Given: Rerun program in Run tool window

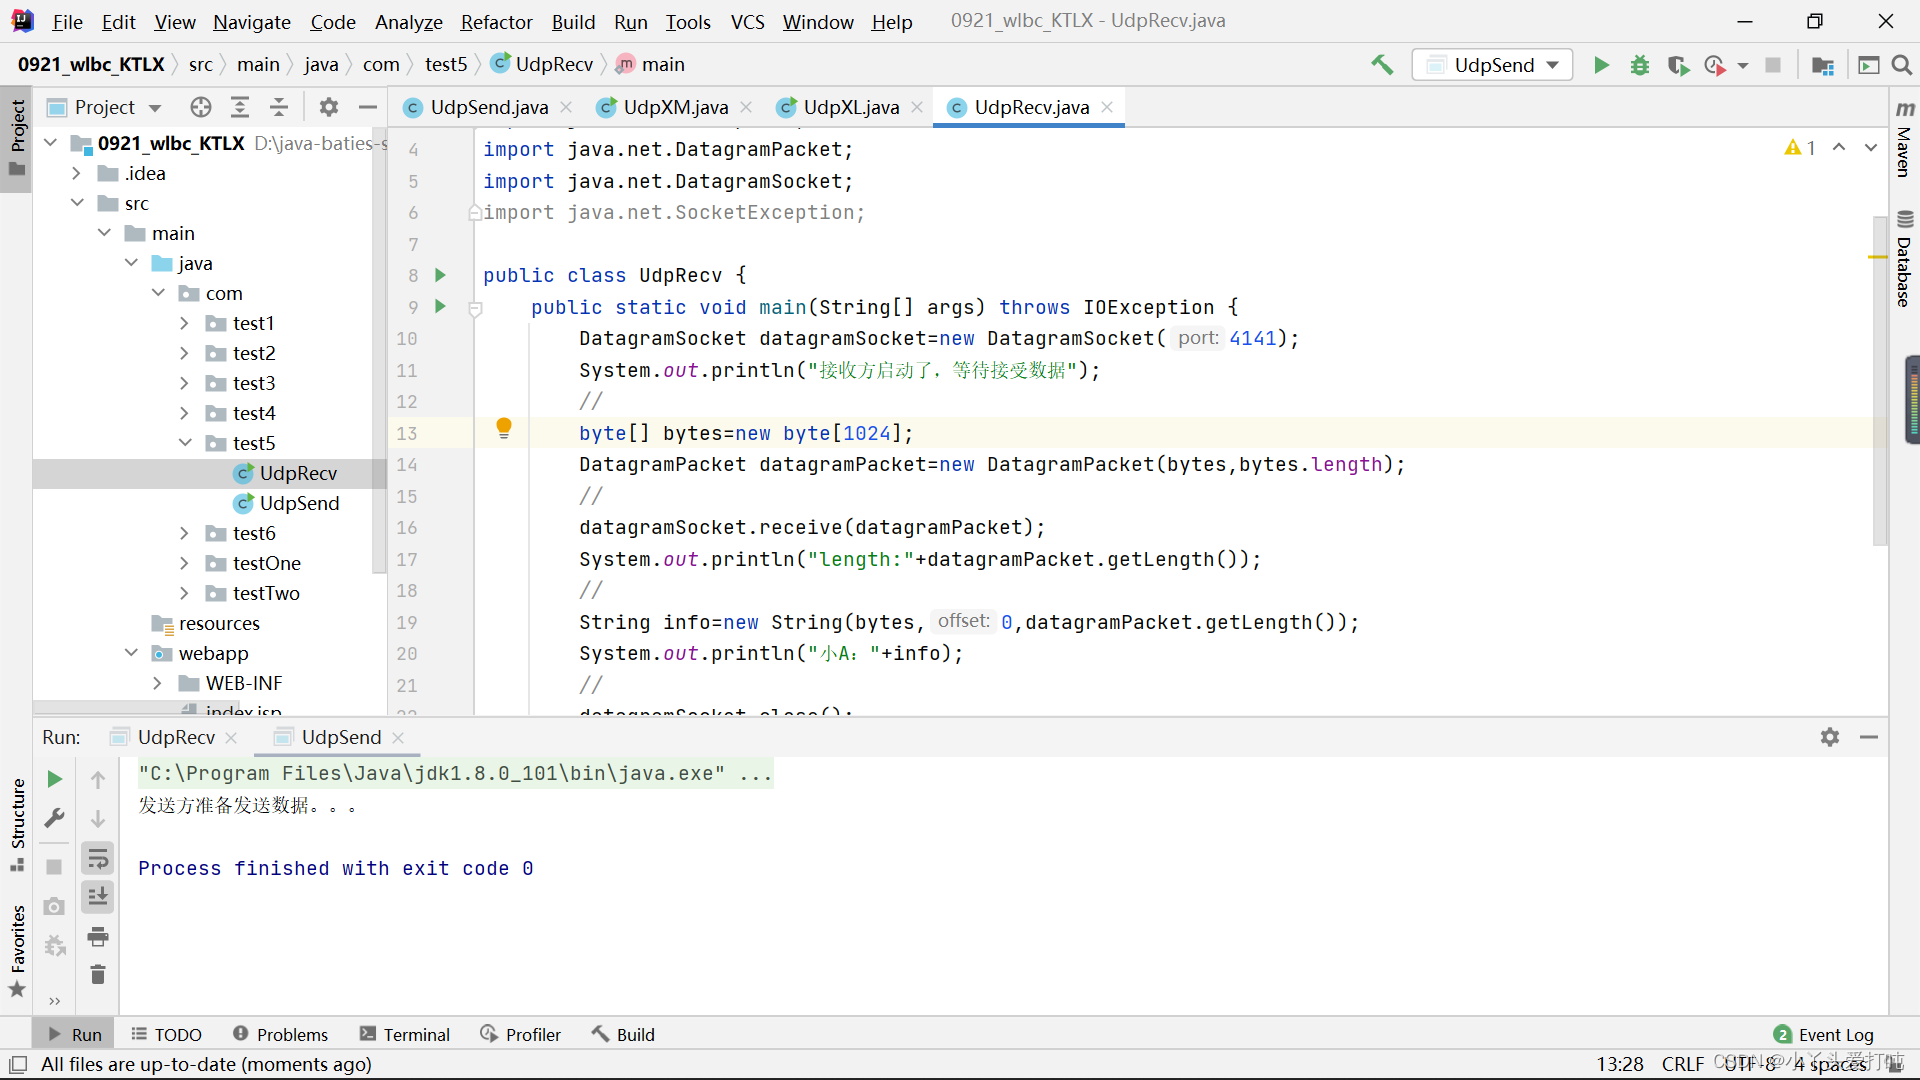Looking at the screenshot, I should 55,779.
